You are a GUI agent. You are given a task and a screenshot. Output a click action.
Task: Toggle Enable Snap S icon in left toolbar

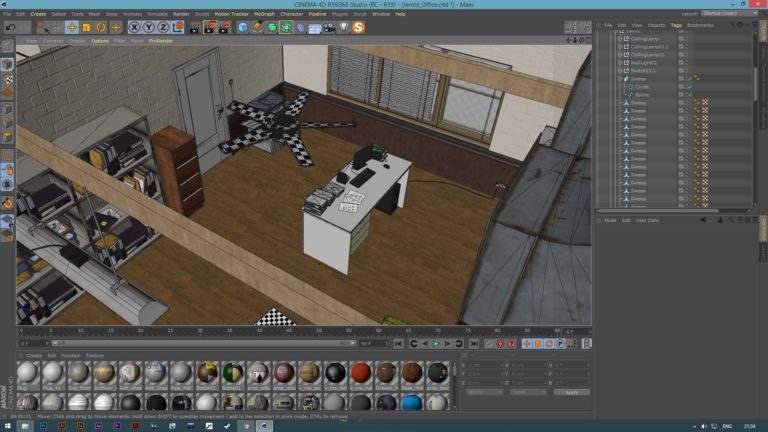pos(7,185)
